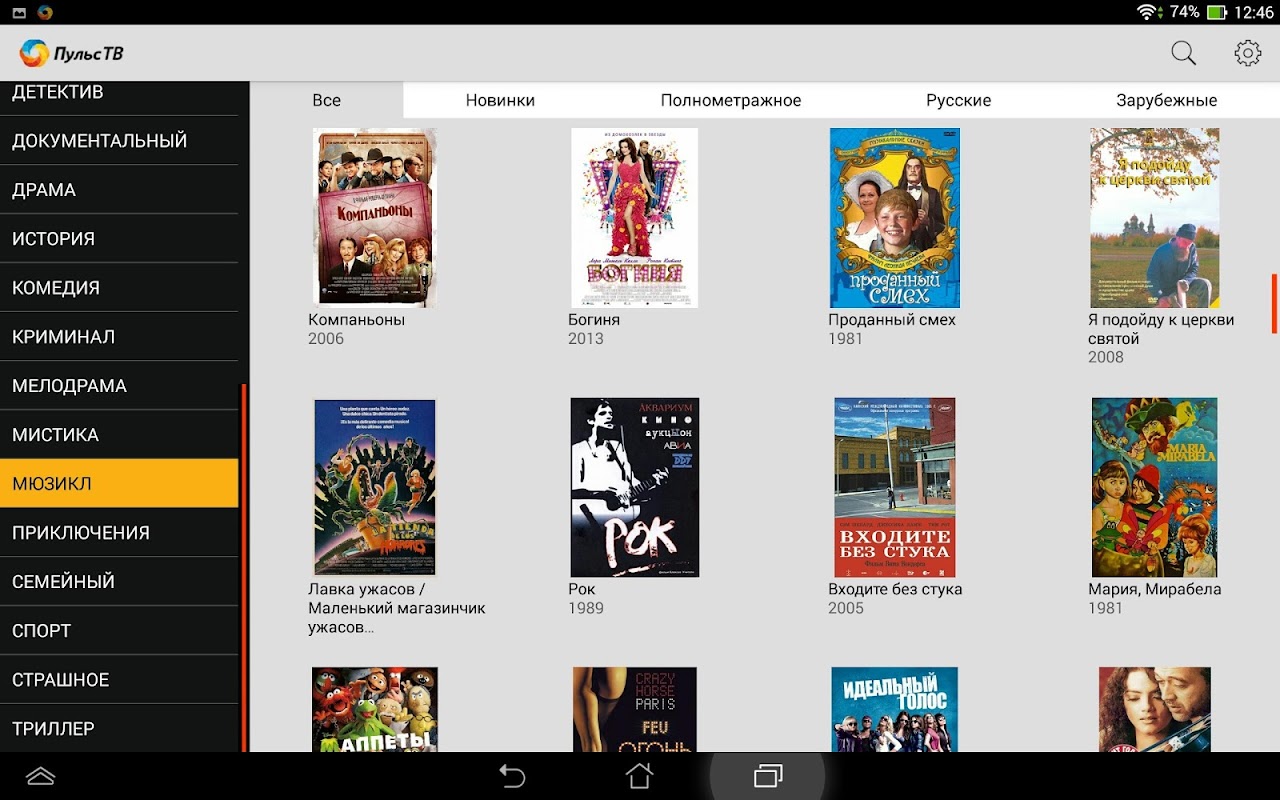Open the Идеальный голос movie poster

click(x=894, y=710)
